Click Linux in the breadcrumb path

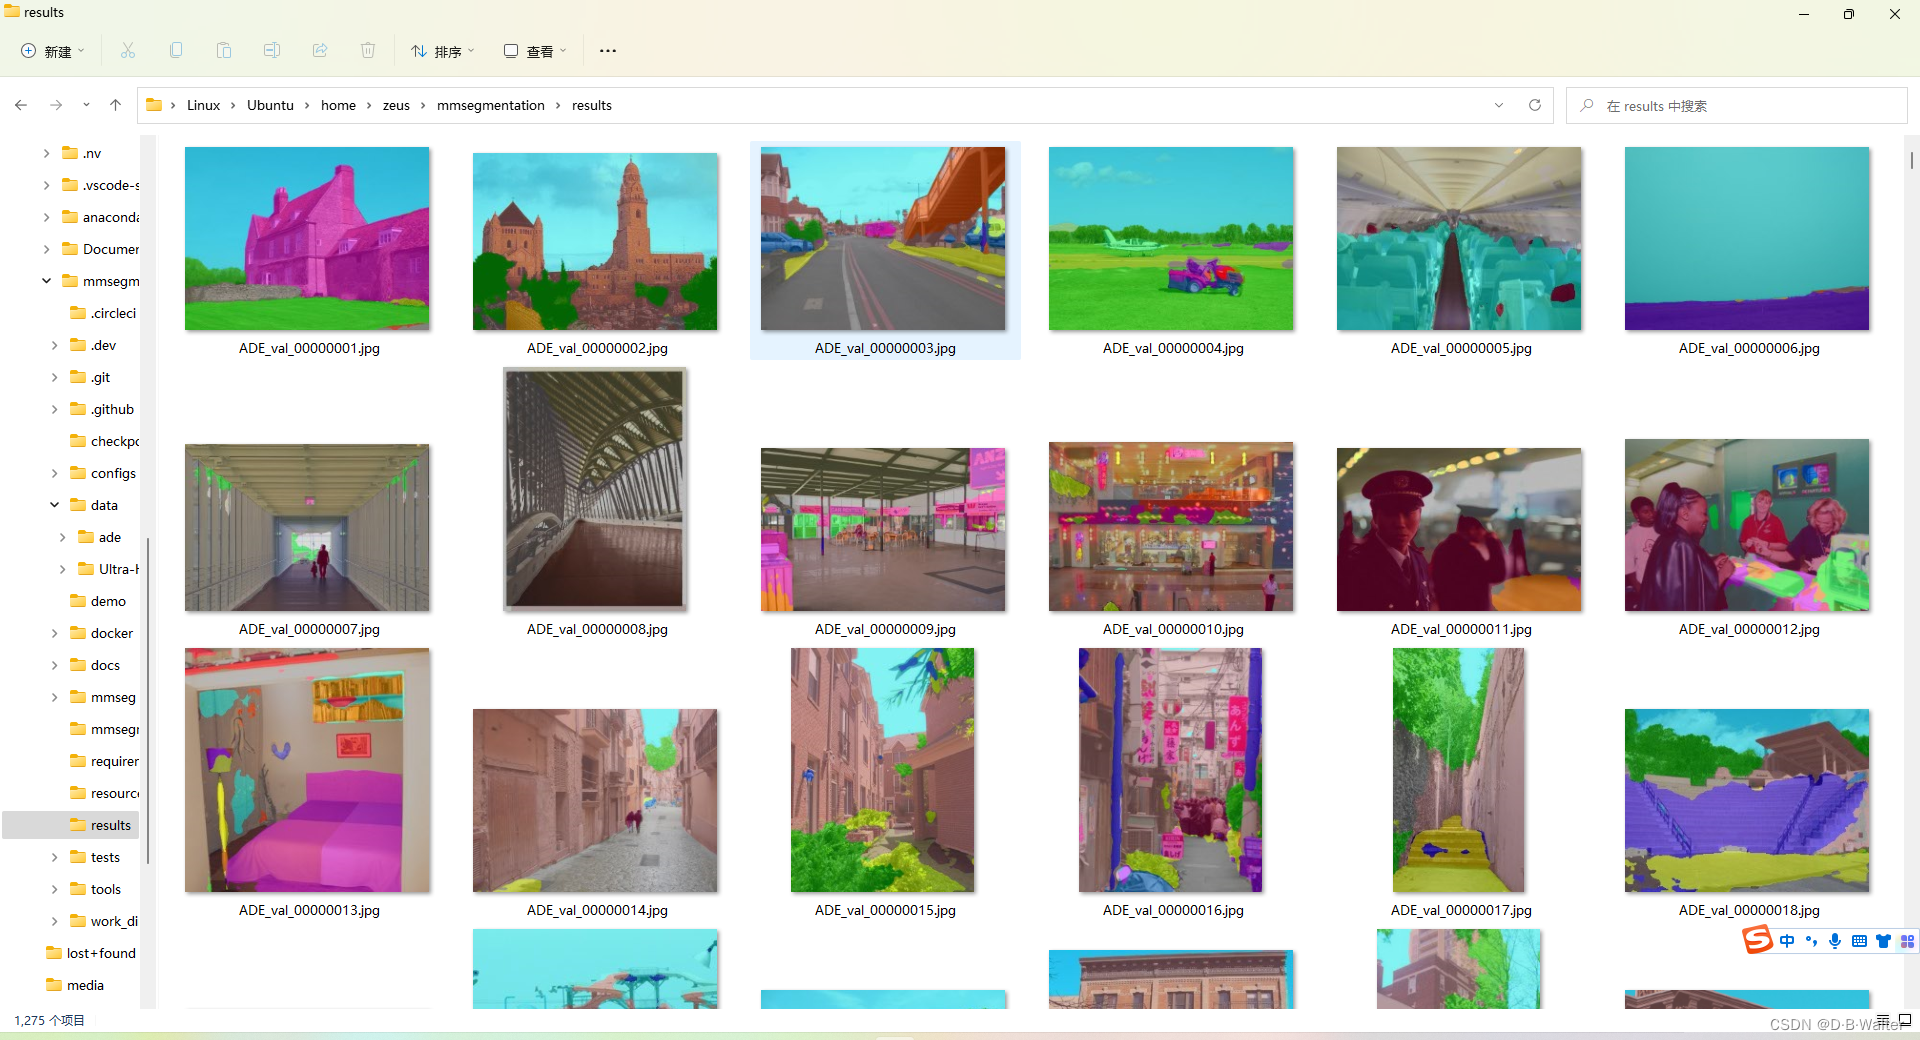pos(203,105)
